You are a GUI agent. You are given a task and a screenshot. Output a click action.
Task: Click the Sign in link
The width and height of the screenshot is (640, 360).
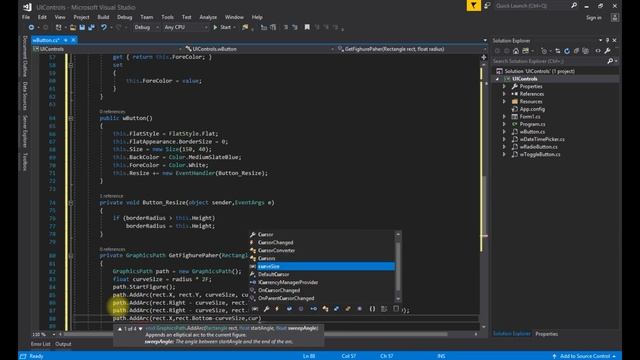594,18
